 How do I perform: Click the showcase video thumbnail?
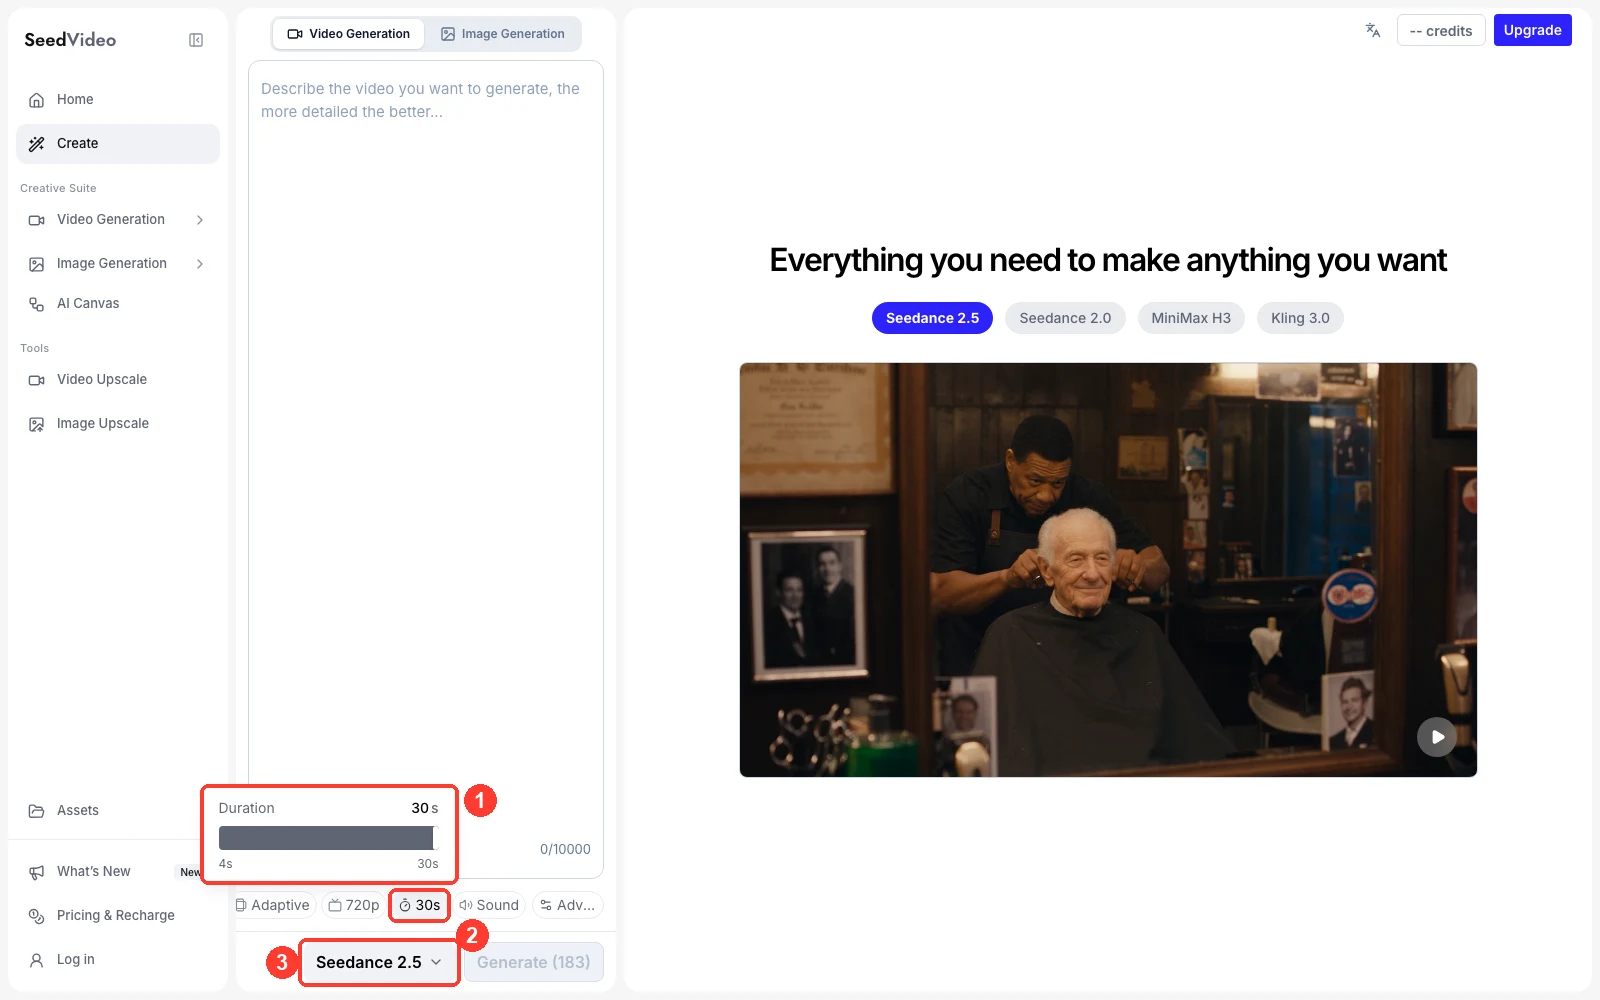[x=1108, y=570]
